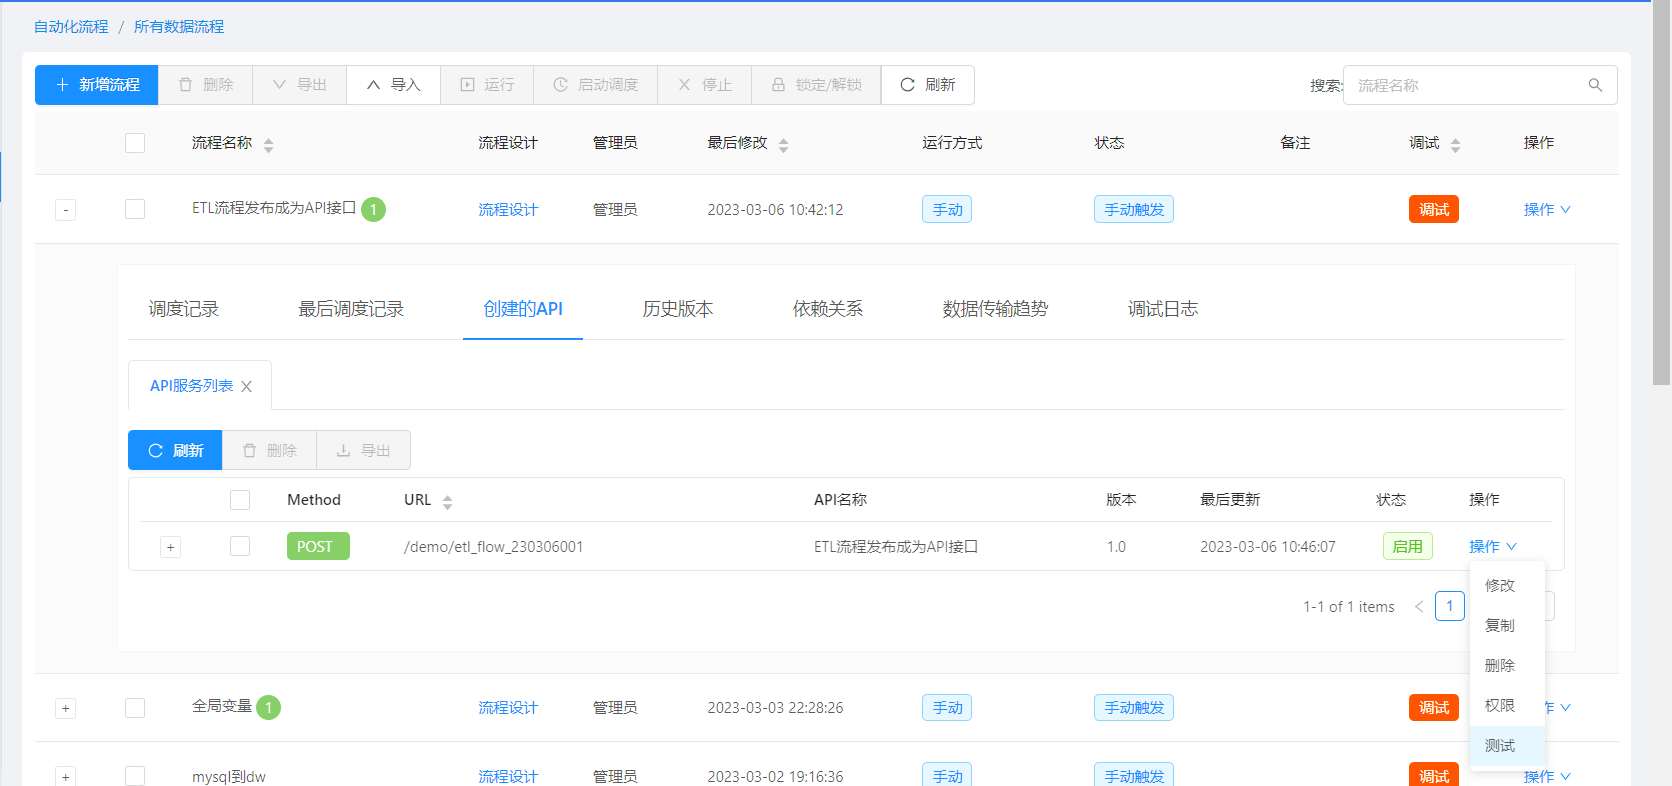The width and height of the screenshot is (1672, 786).
Task: Choose 修改 from the operations menu
Action: click(x=1507, y=585)
